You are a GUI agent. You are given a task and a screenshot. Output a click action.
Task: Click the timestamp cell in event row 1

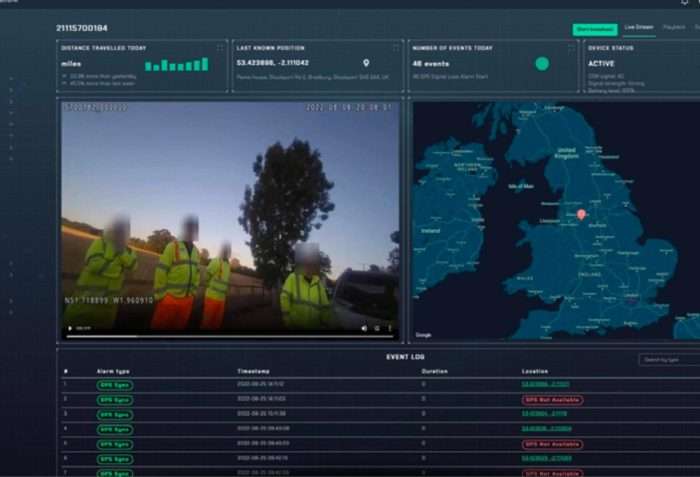tap(261, 384)
